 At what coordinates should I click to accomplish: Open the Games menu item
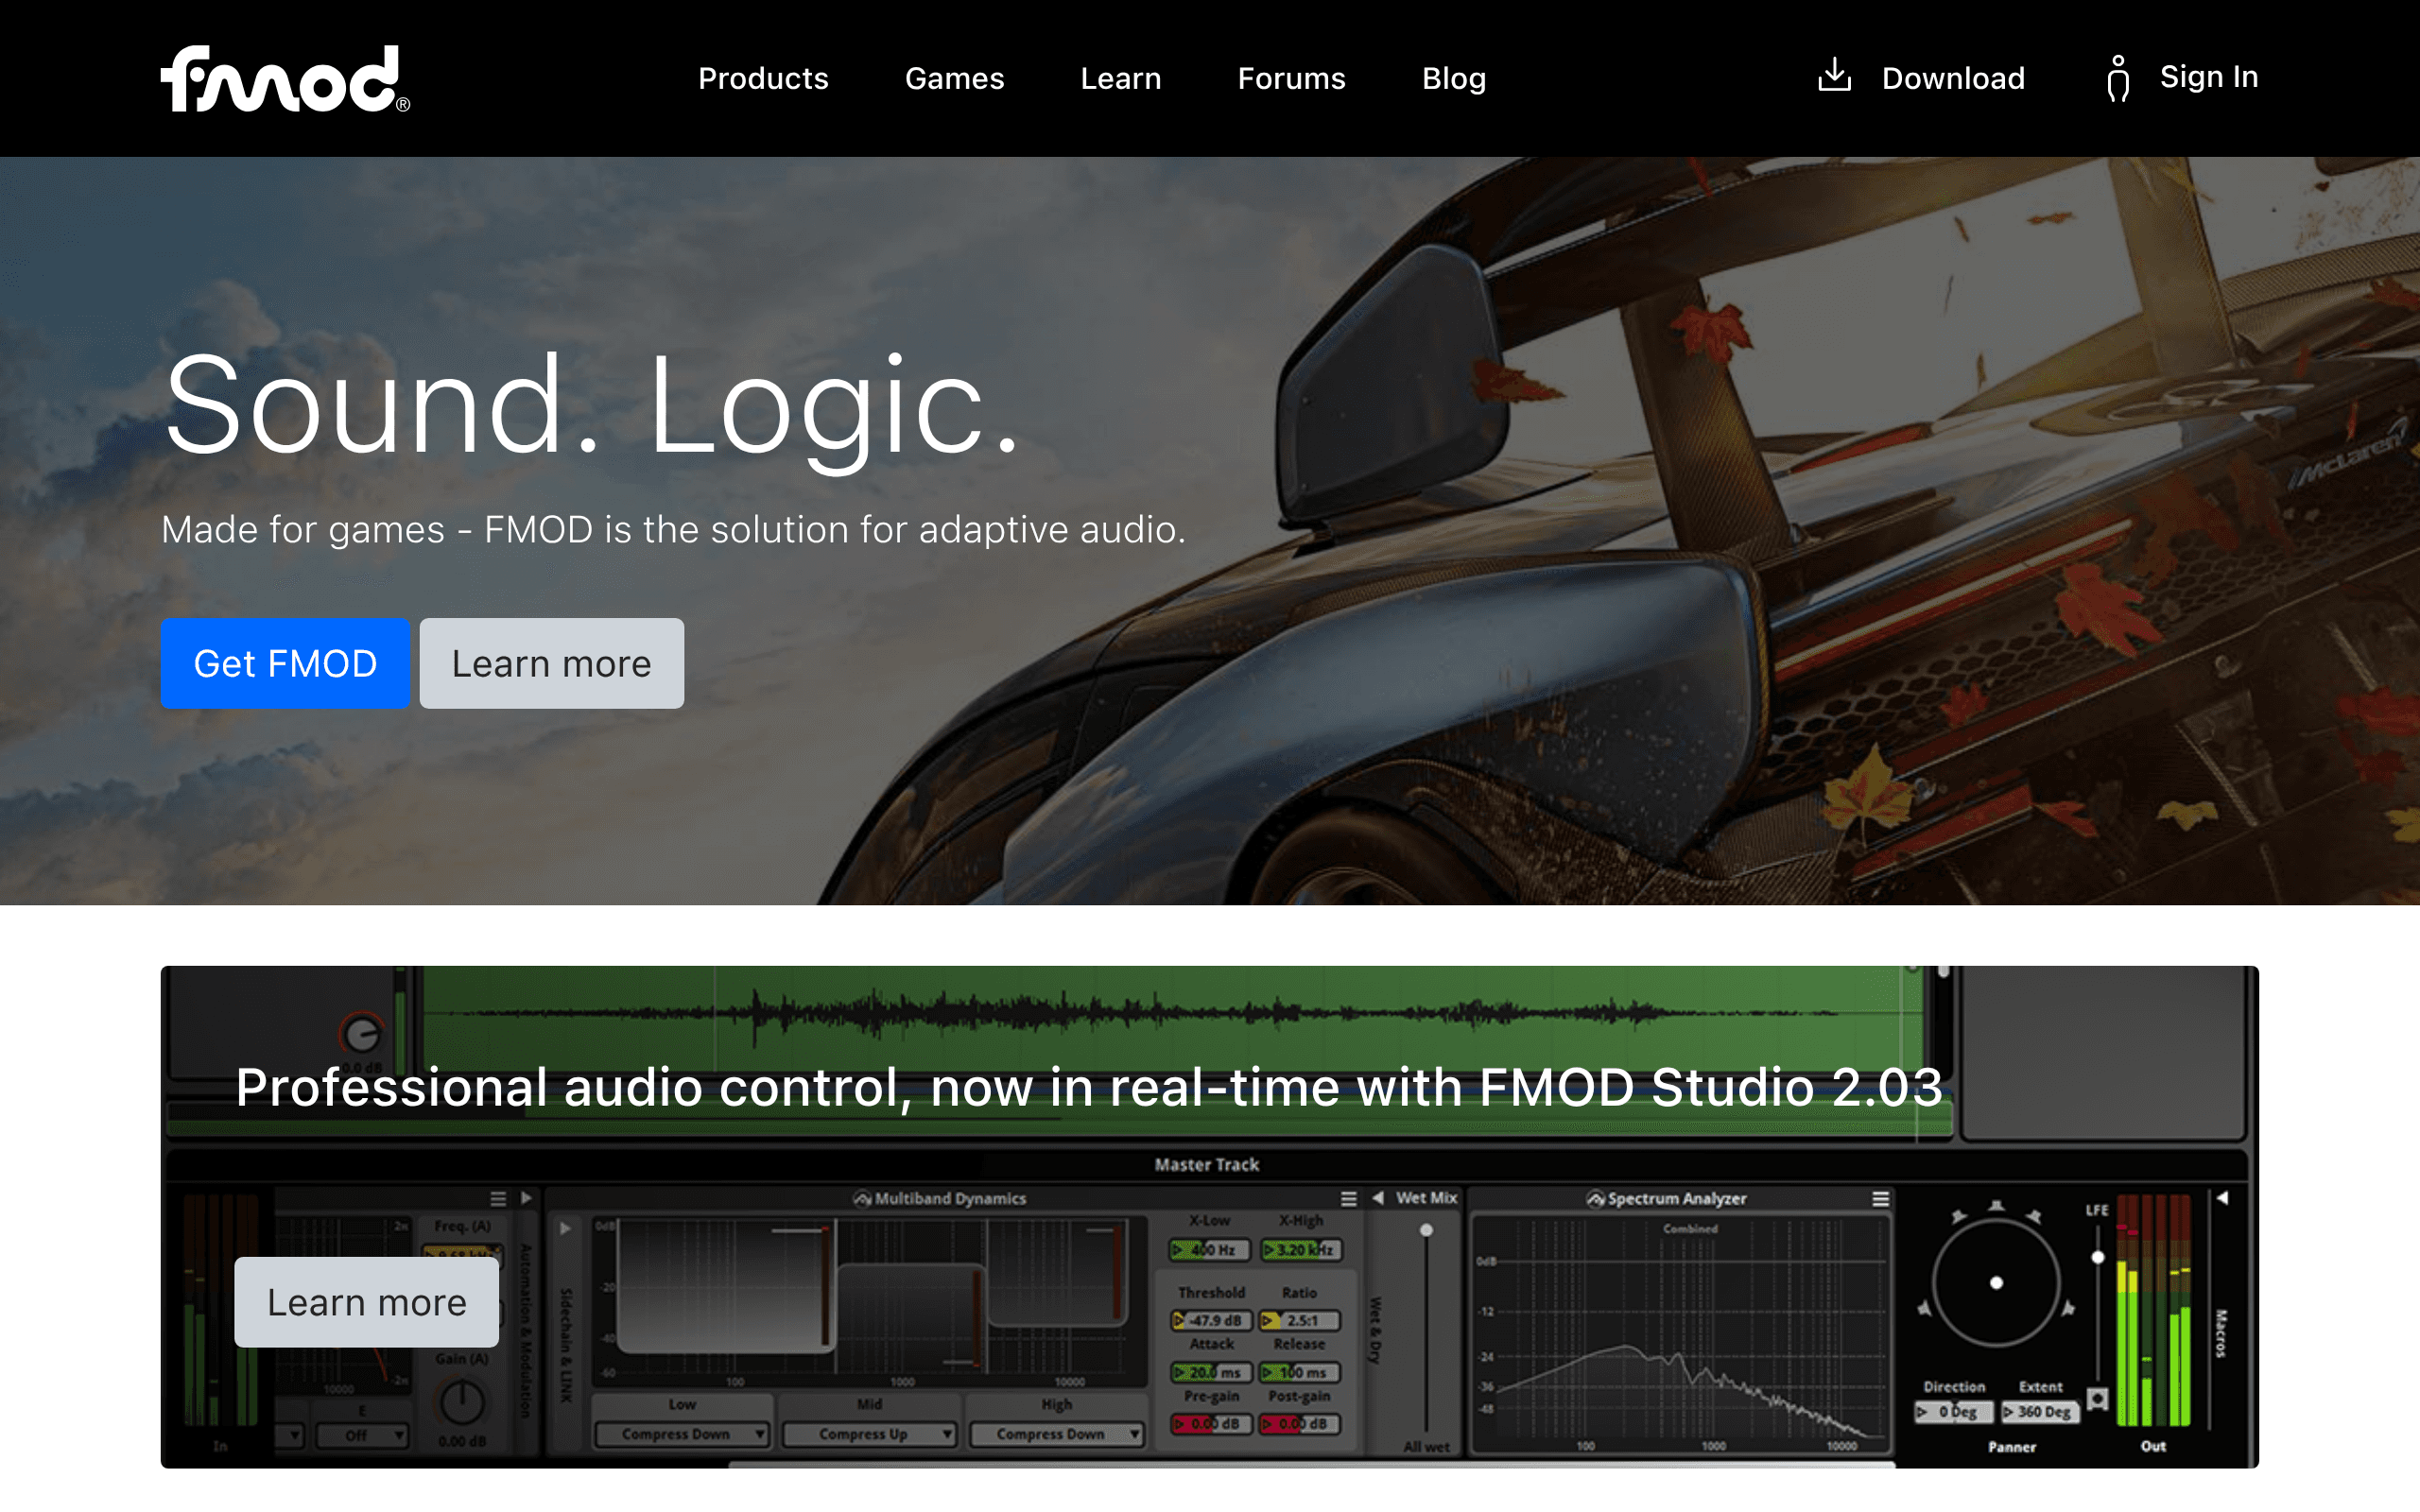pos(954,78)
